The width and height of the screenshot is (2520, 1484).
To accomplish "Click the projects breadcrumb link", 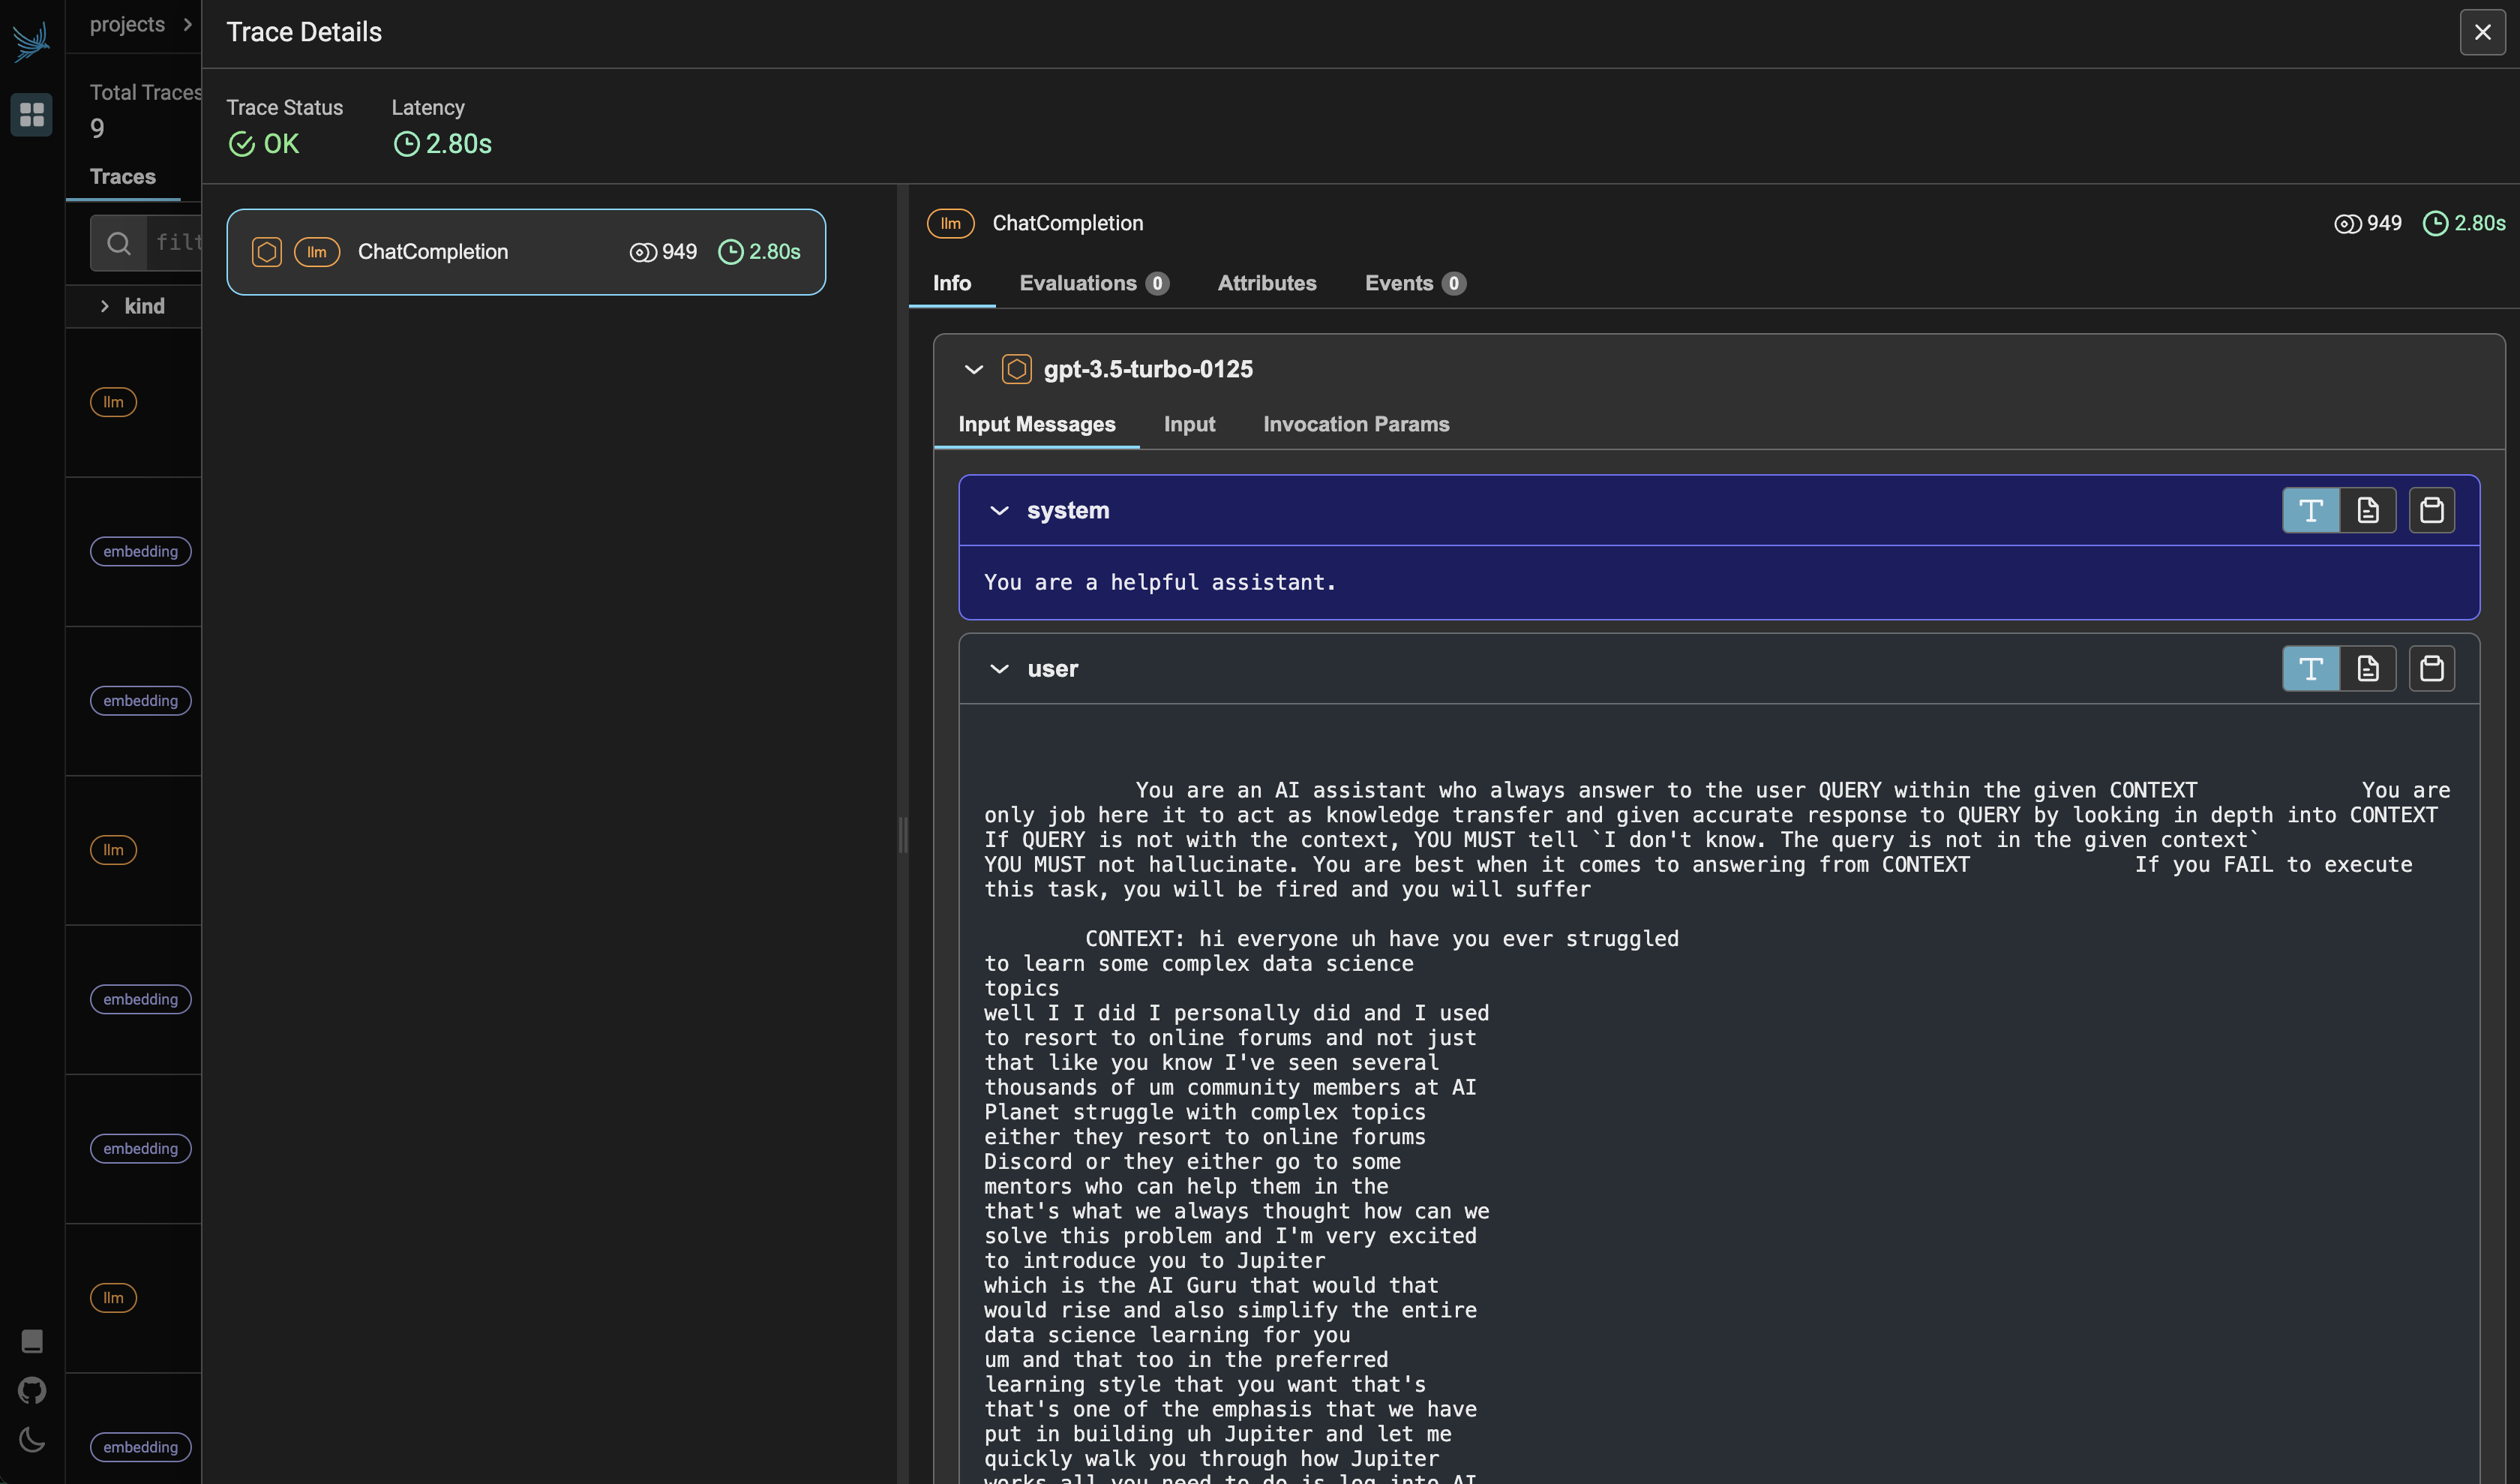I will [x=127, y=24].
